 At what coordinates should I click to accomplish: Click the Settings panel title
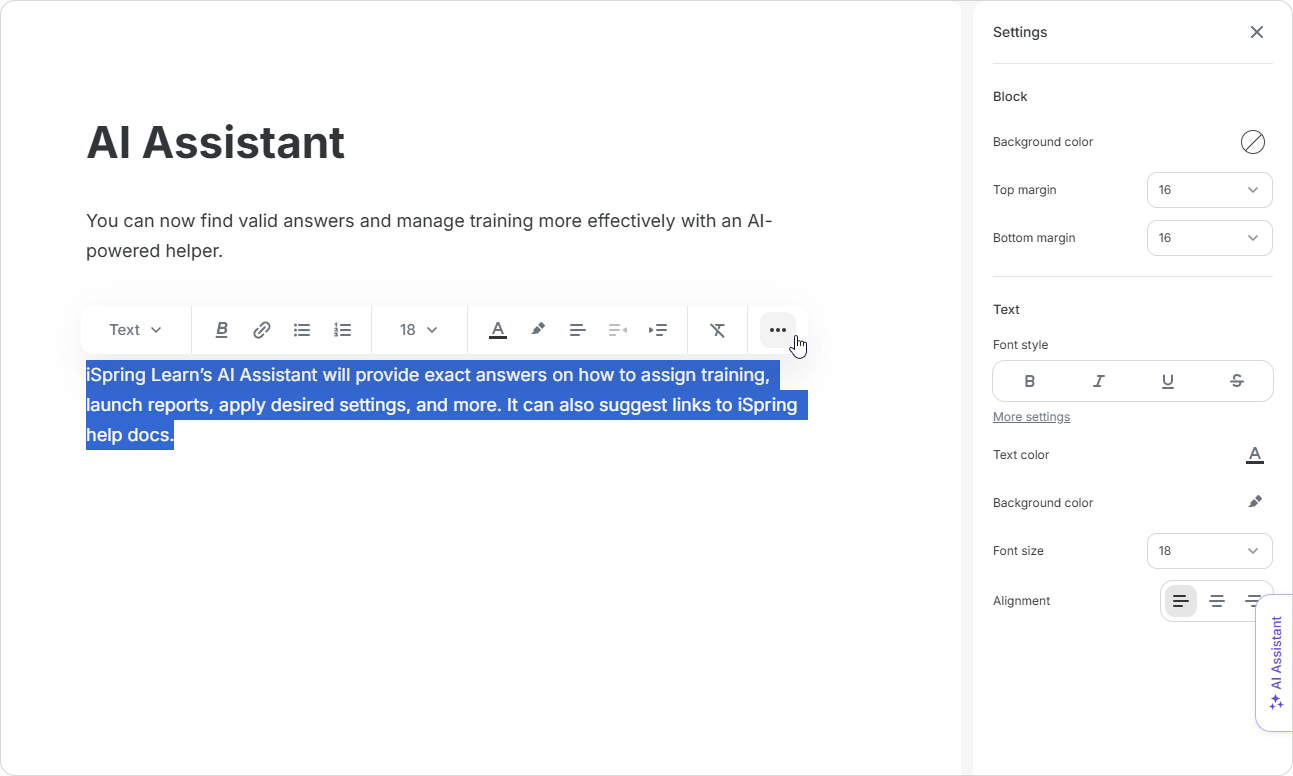tap(1020, 32)
